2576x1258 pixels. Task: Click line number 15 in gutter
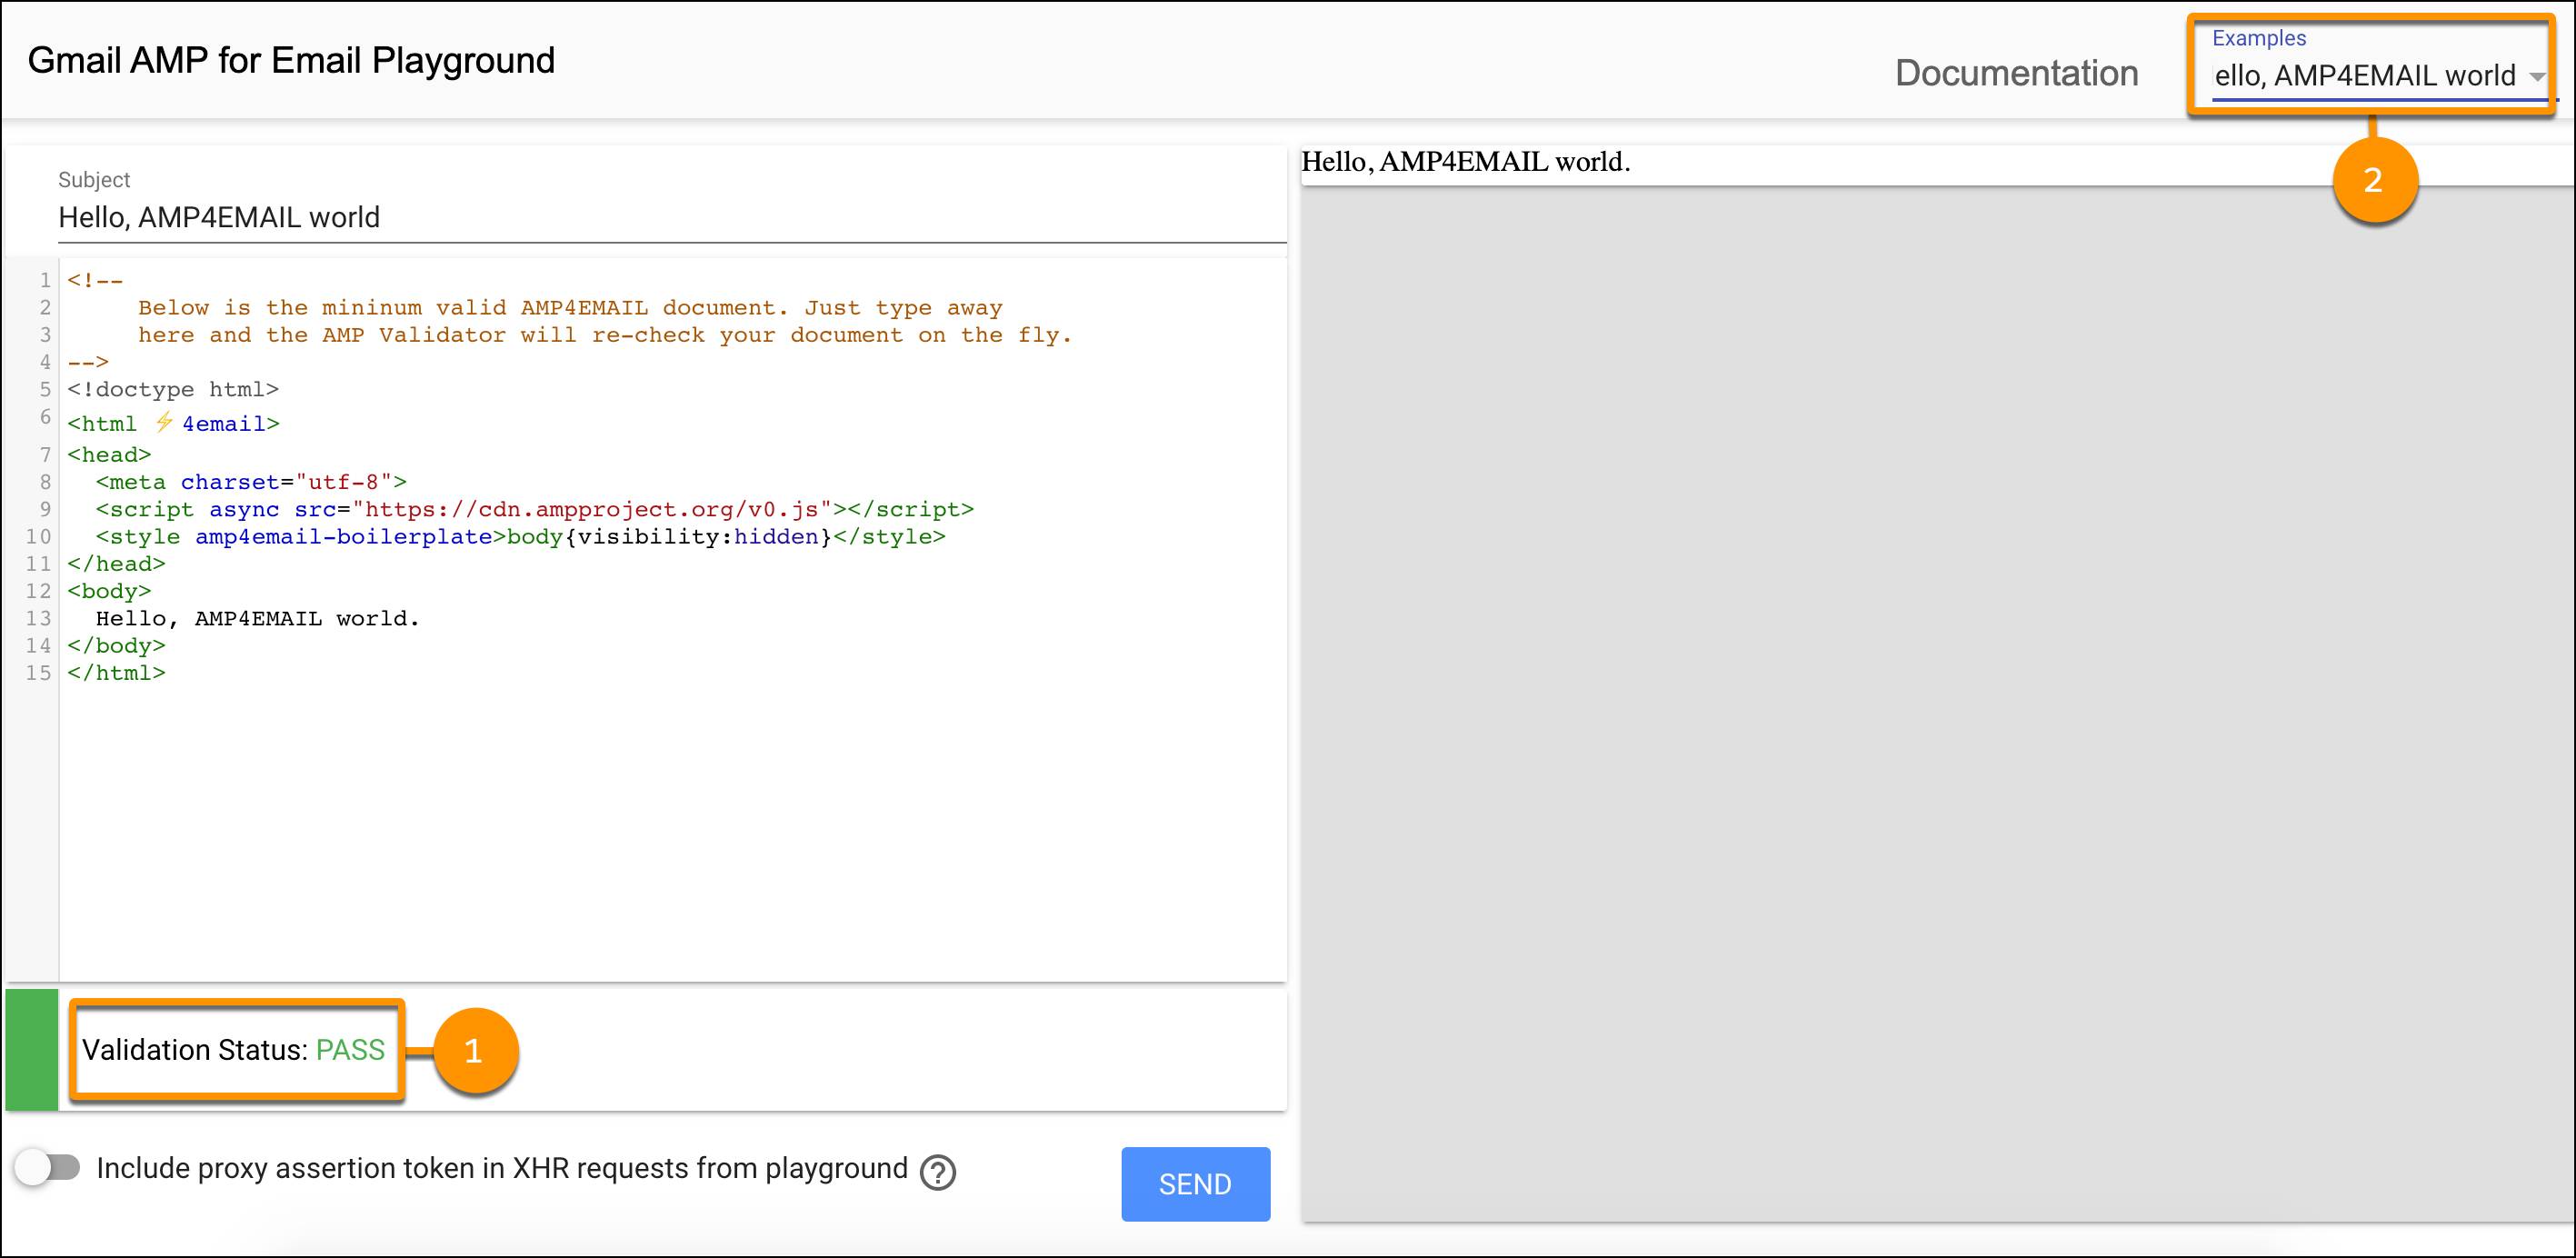point(38,673)
